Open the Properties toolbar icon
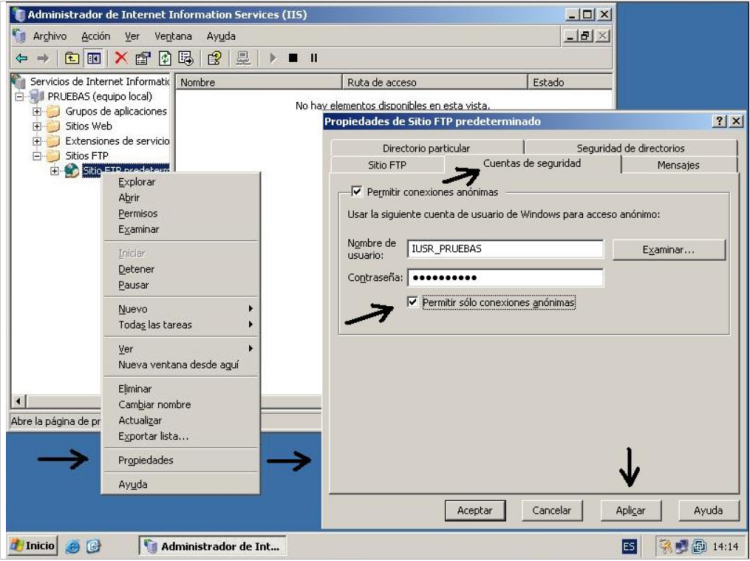750x561 pixels. point(143,58)
